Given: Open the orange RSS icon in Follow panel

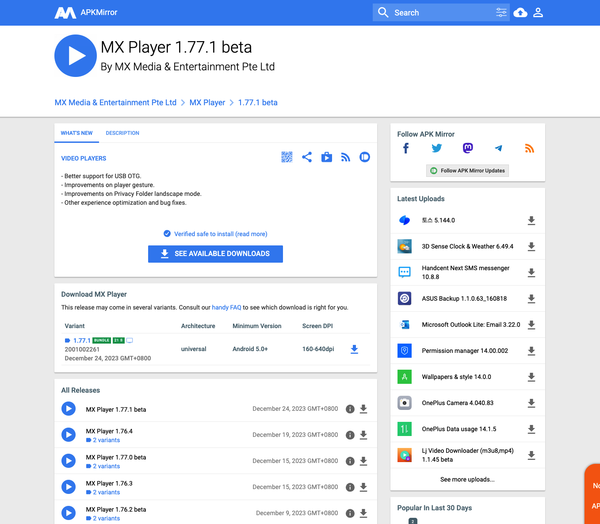Looking at the screenshot, I should [529, 148].
